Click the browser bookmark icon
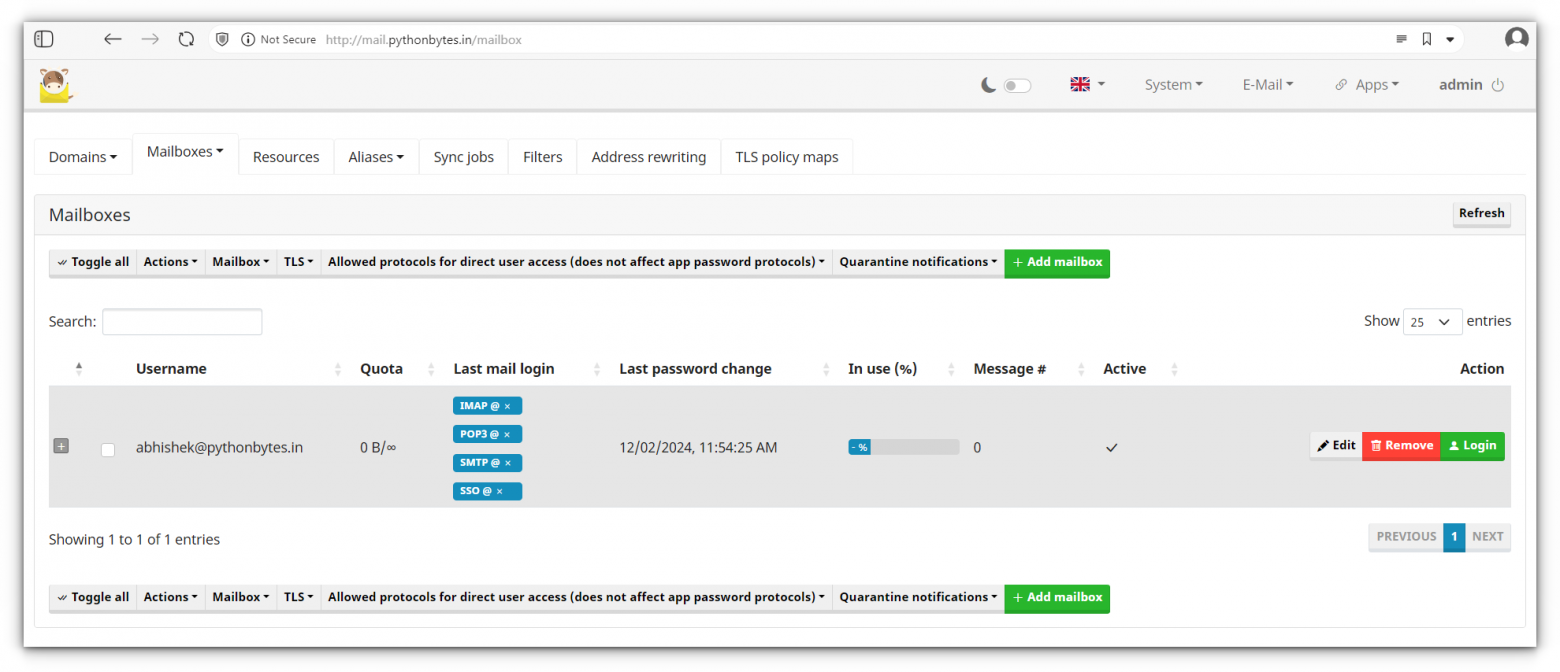This screenshot has width=1560, height=672. tap(1426, 39)
